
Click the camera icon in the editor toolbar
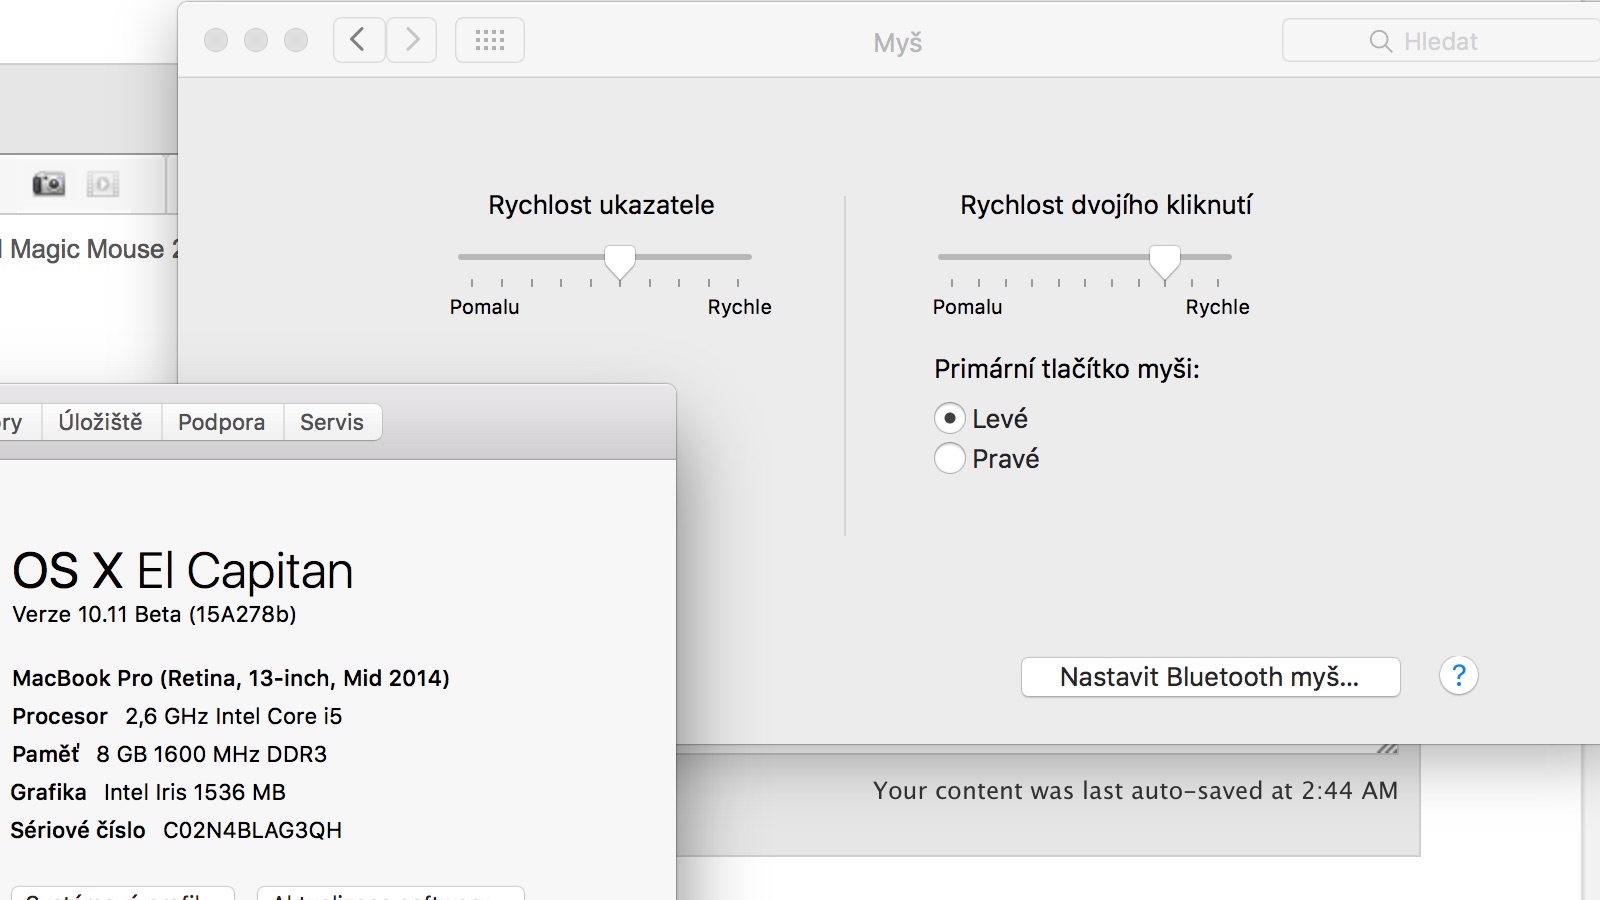pos(48,184)
